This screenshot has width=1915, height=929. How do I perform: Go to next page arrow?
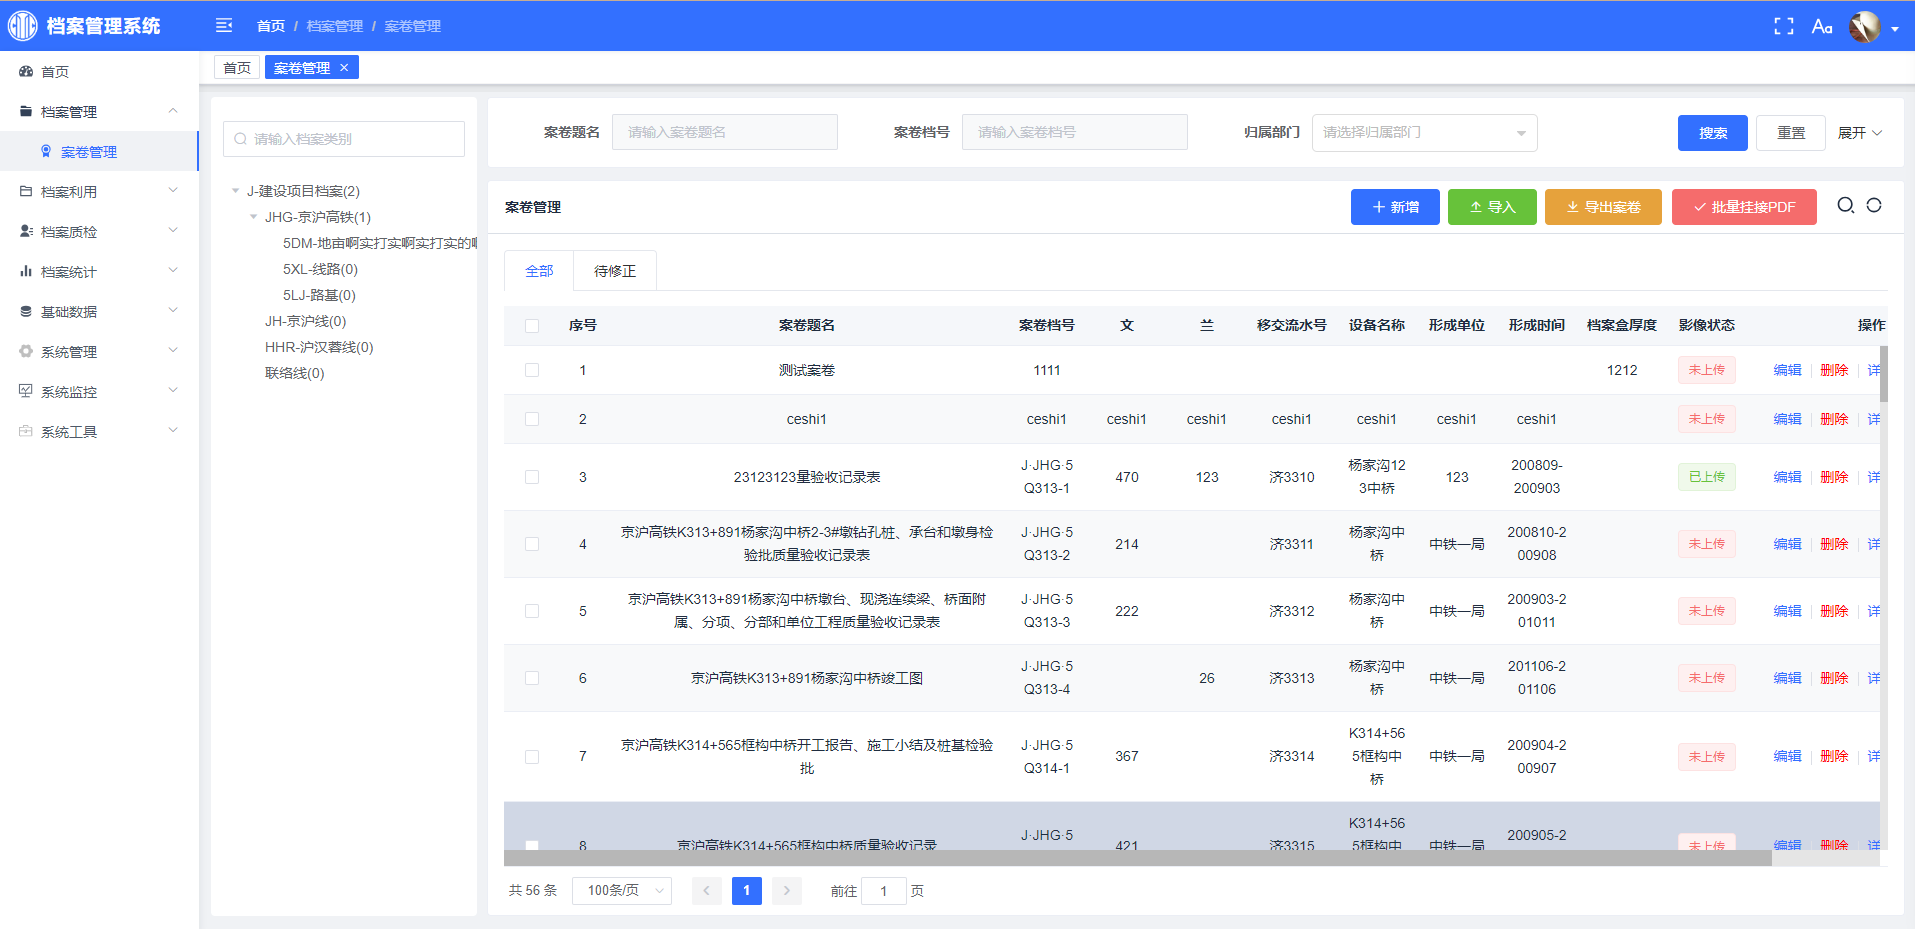pyautogui.click(x=787, y=890)
